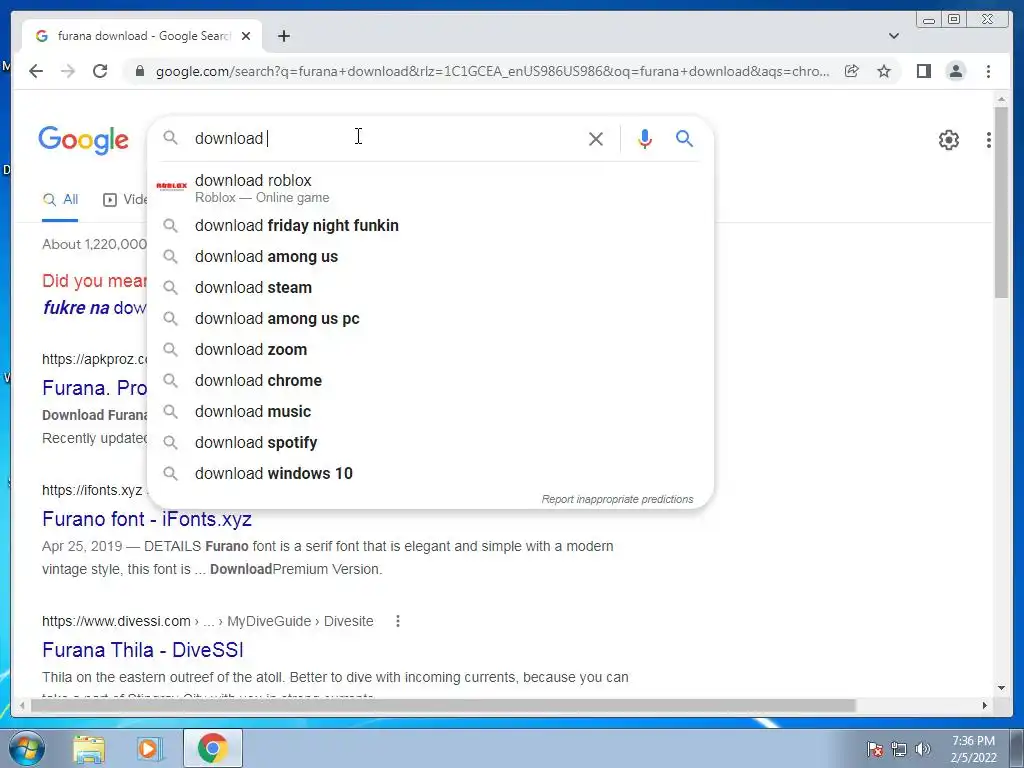Select suggestion download roblox
This screenshot has height=768, width=1024.
tap(431, 187)
